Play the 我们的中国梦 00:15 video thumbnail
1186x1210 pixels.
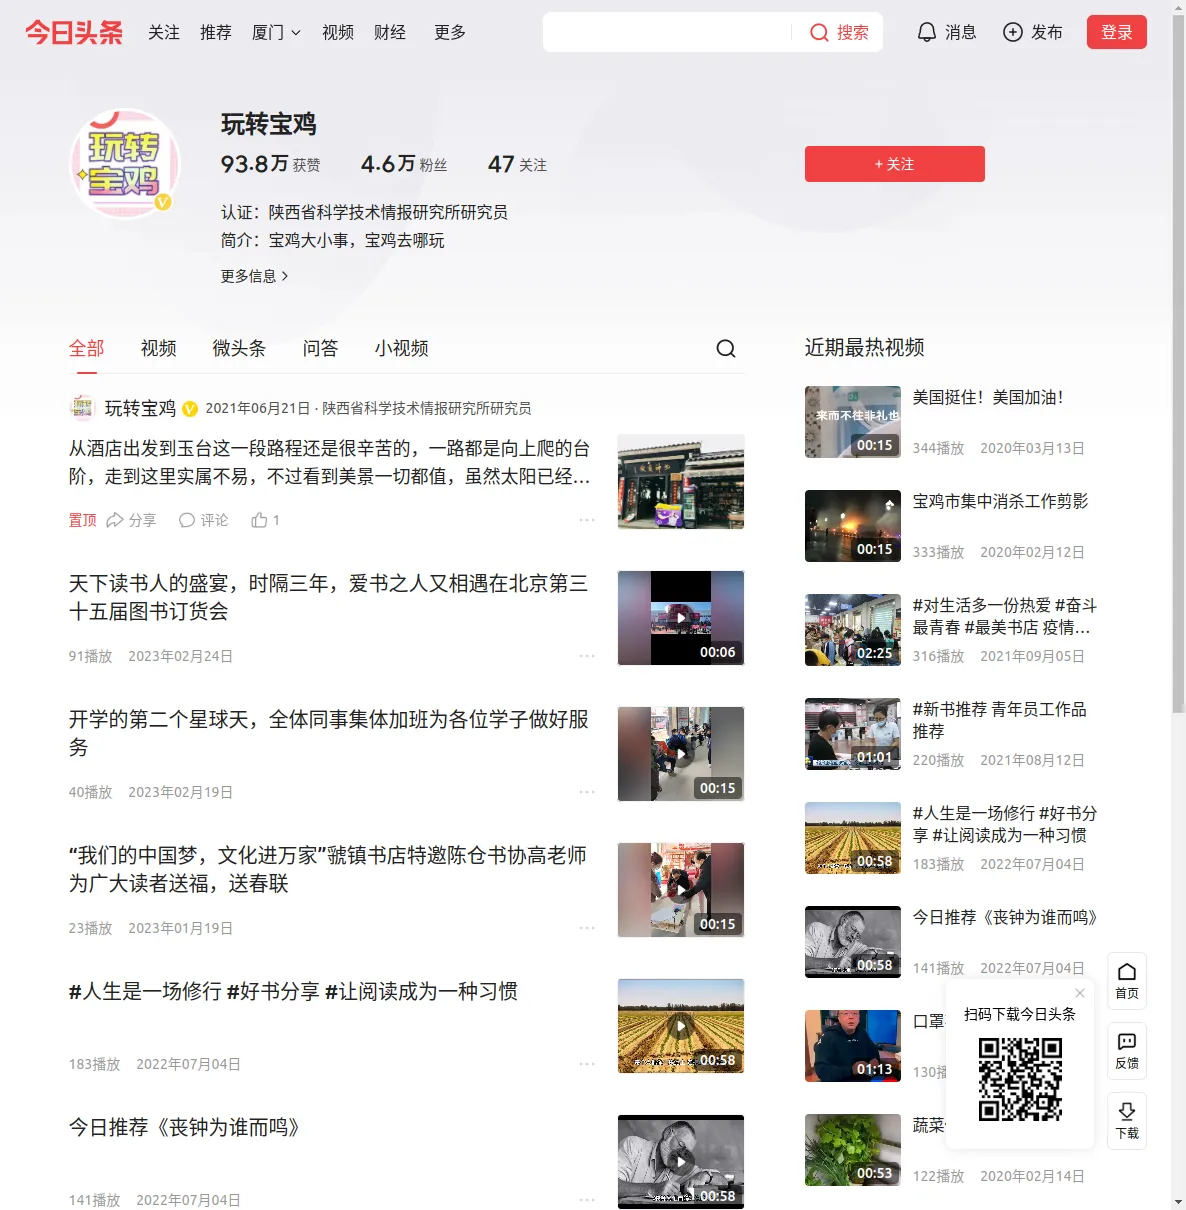681,890
